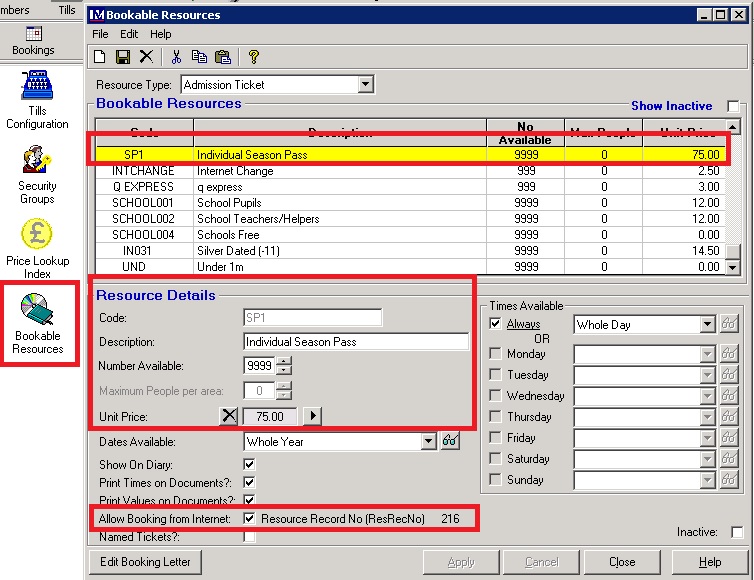Click the yellow Help question mark icon

click(x=254, y=57)
